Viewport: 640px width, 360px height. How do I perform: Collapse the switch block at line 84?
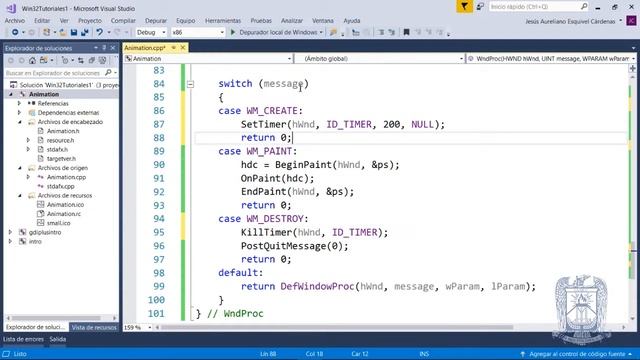(x=190, y=84)
